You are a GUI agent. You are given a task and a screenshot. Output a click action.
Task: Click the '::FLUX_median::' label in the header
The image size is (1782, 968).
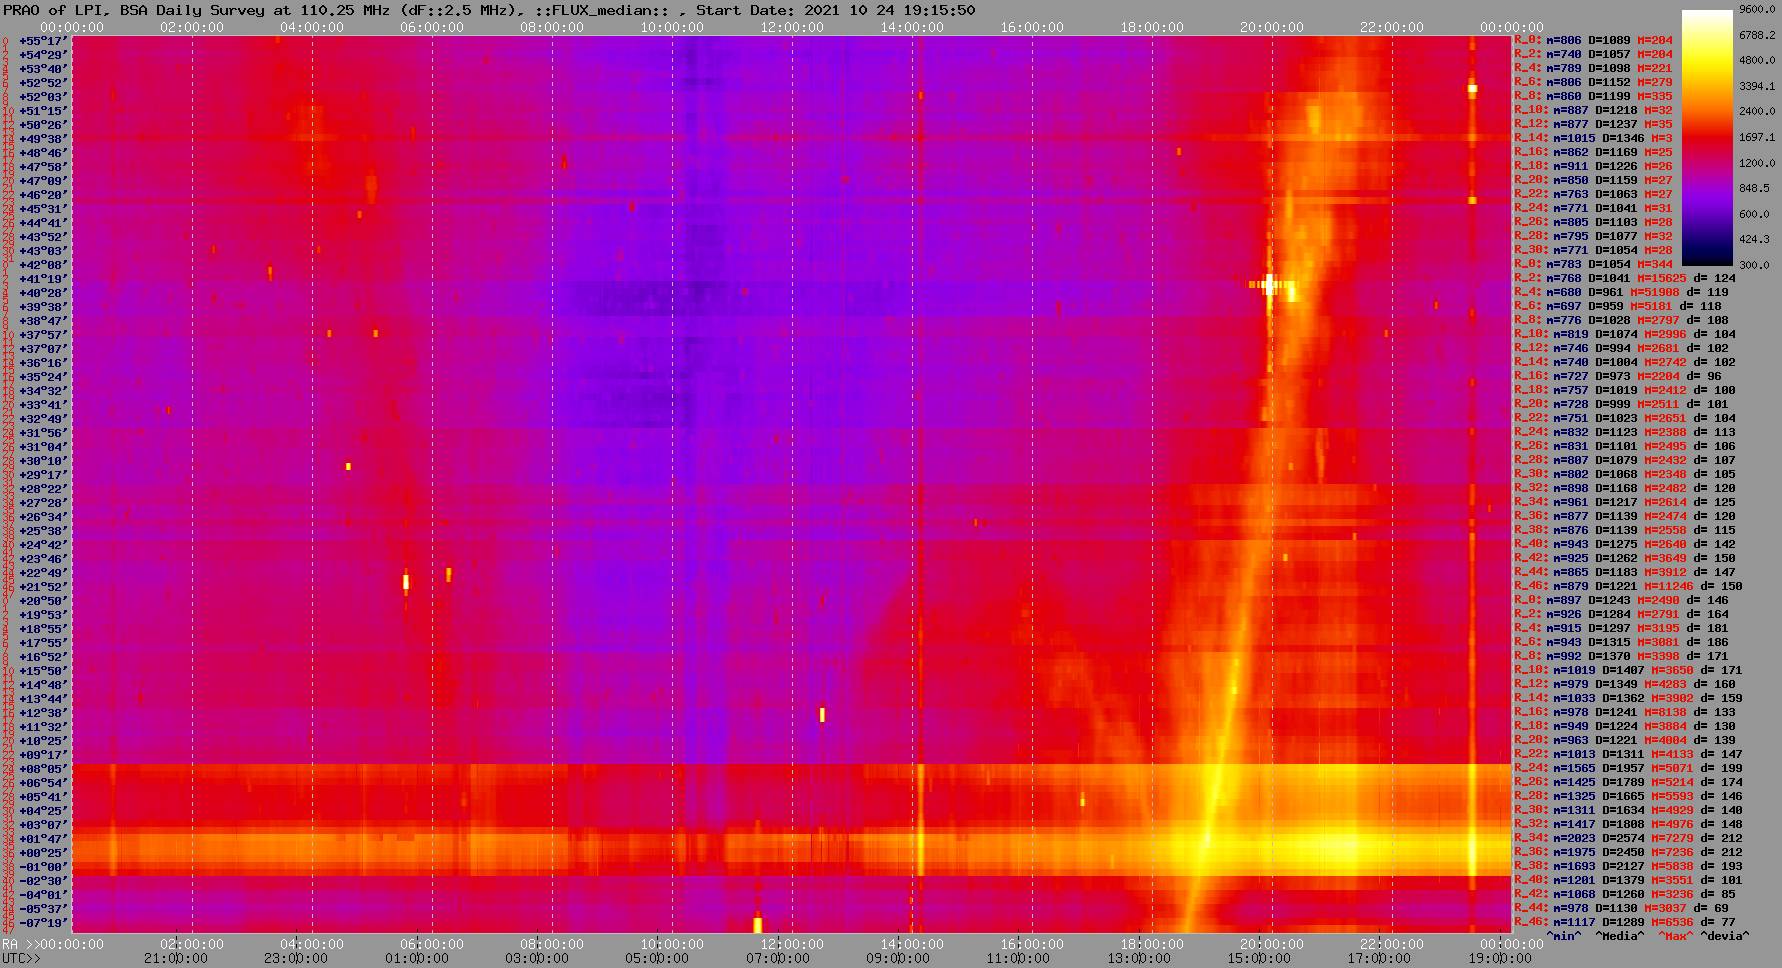click(601, 10)
